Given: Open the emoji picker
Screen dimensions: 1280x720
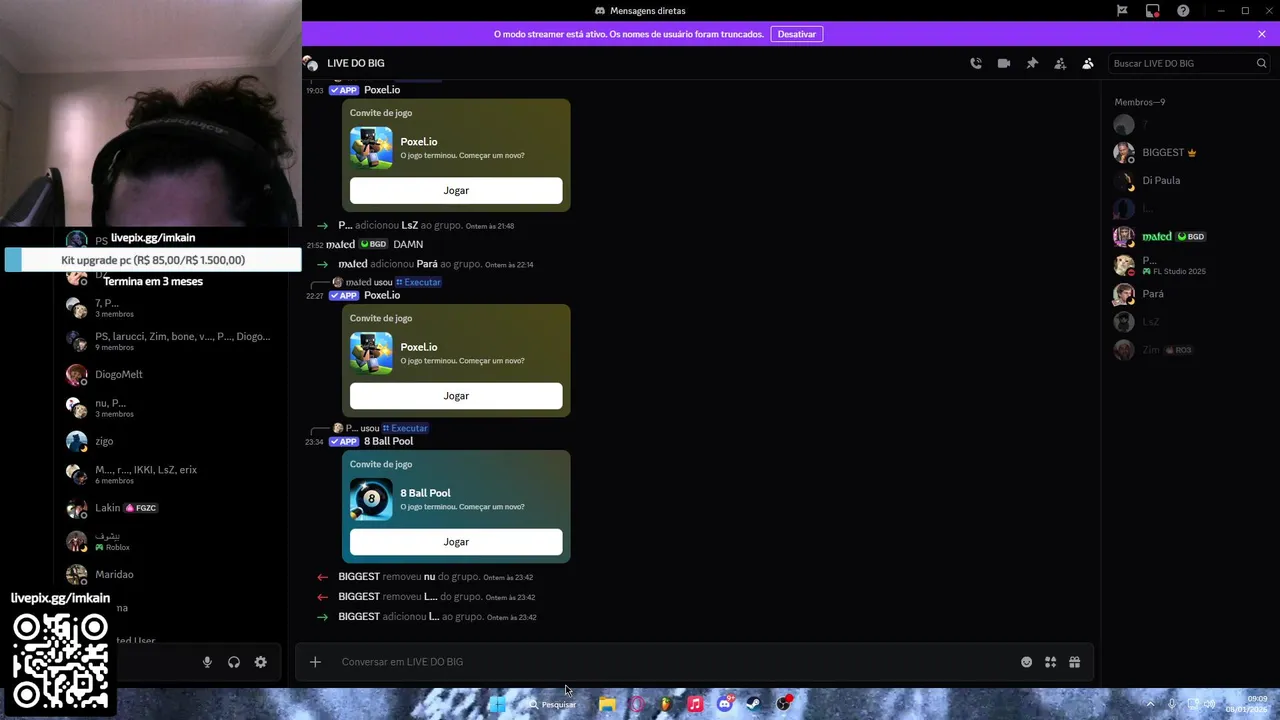Looking at the screenshot, I should click(x=1026, y=662).
